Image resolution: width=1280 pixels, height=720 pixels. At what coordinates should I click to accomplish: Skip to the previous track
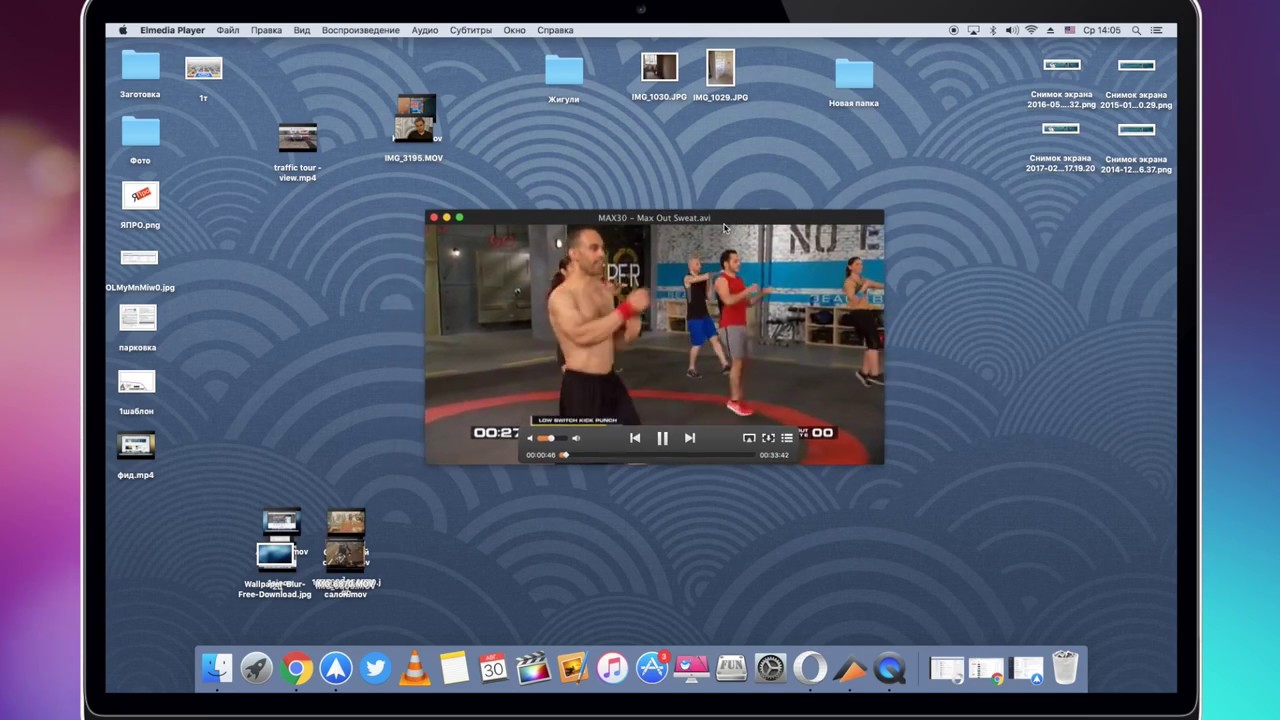(635, 438)
